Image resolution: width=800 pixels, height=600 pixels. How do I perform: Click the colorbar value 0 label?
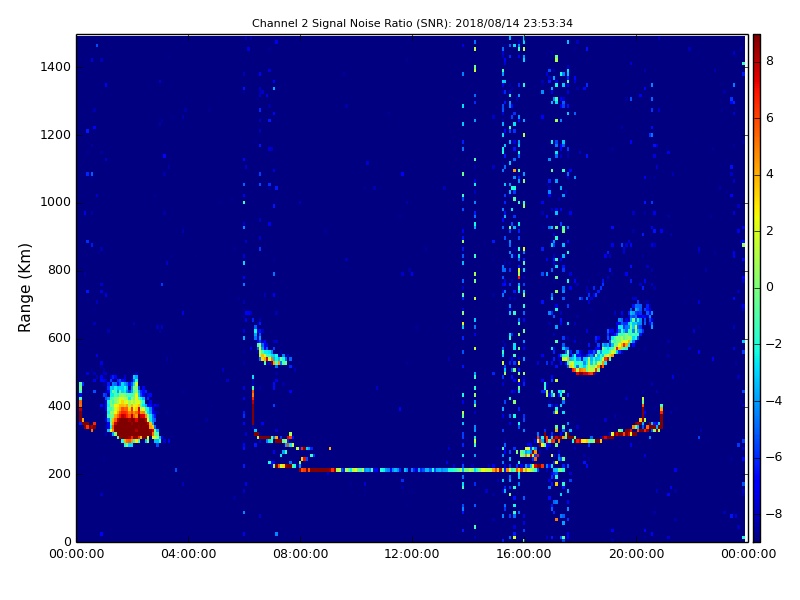pyautogui.click(x=770, y=287)
